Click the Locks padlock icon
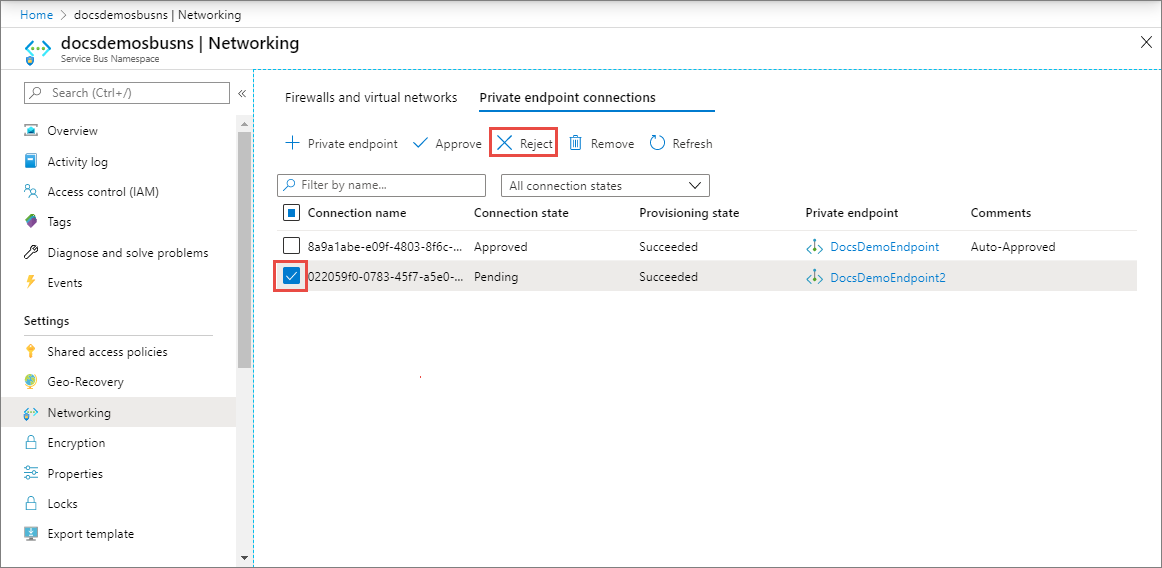 point(30,503)
